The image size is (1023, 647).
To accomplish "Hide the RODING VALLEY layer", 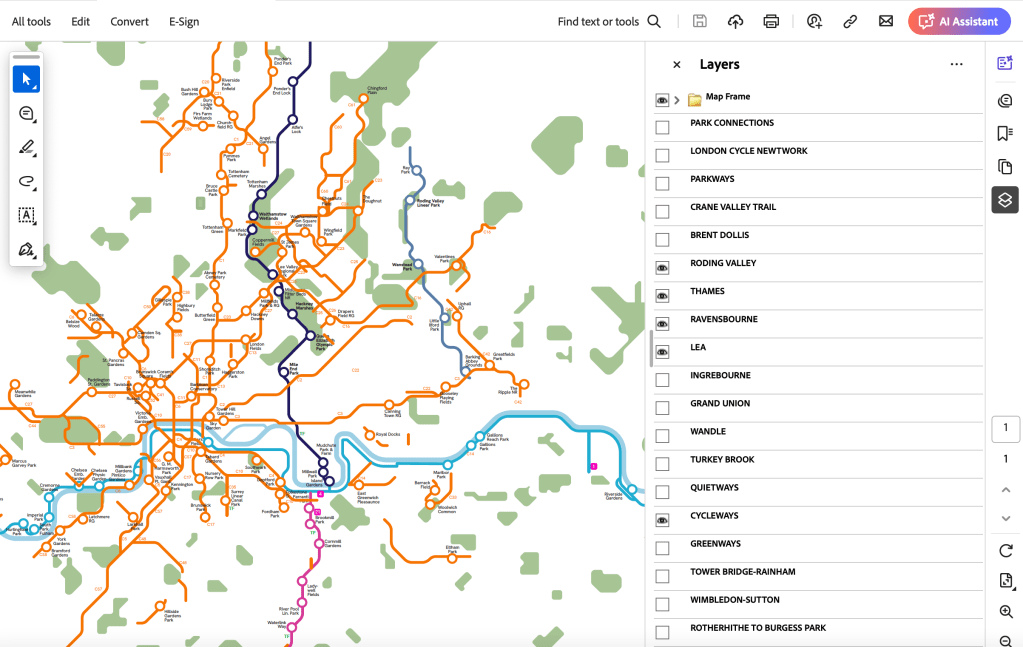I will (662, 268).
